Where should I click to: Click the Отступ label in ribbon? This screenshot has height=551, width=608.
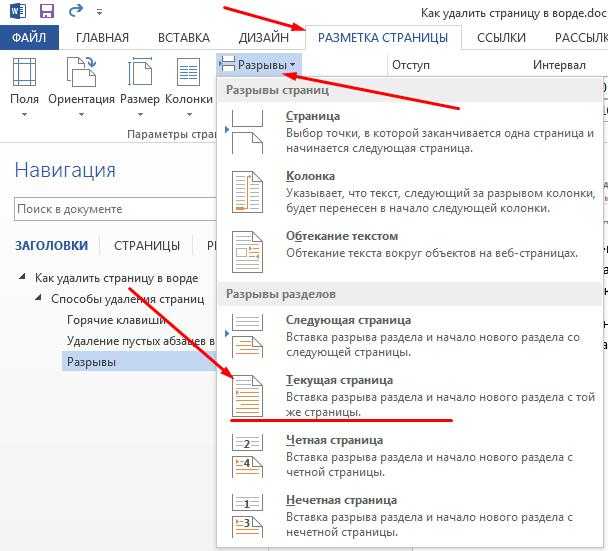pos(411,65)
